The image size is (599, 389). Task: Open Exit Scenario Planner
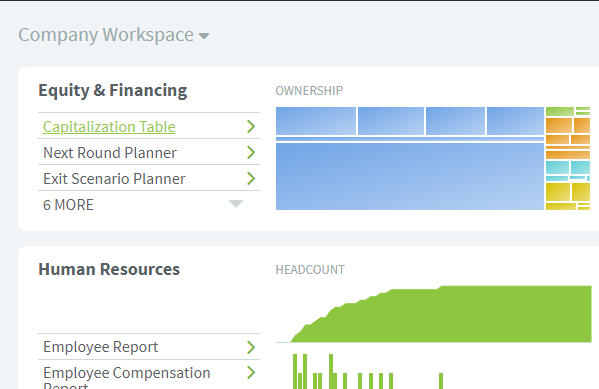(114, 178)
